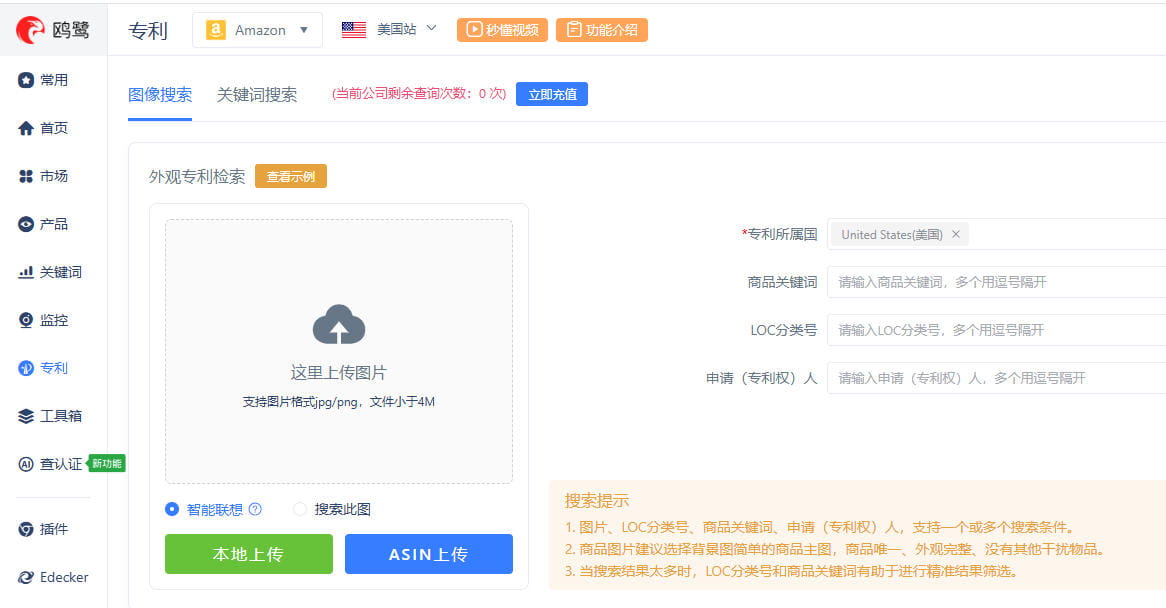Open the 监控 monitoring panel

(x=45, y=320)
